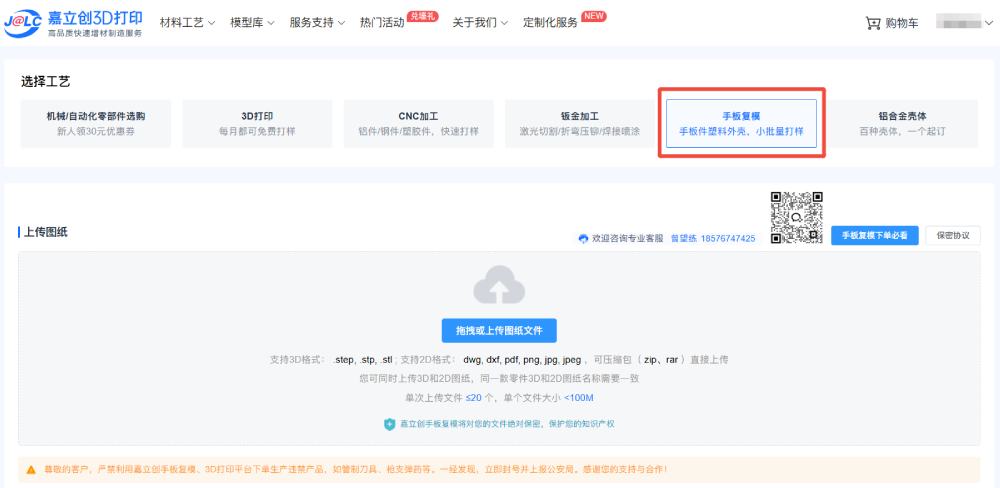Expand the 服务支持 dropdown menu
Image resolution: width=1000 pixels, height=488 pixels.
pos(316,23)
